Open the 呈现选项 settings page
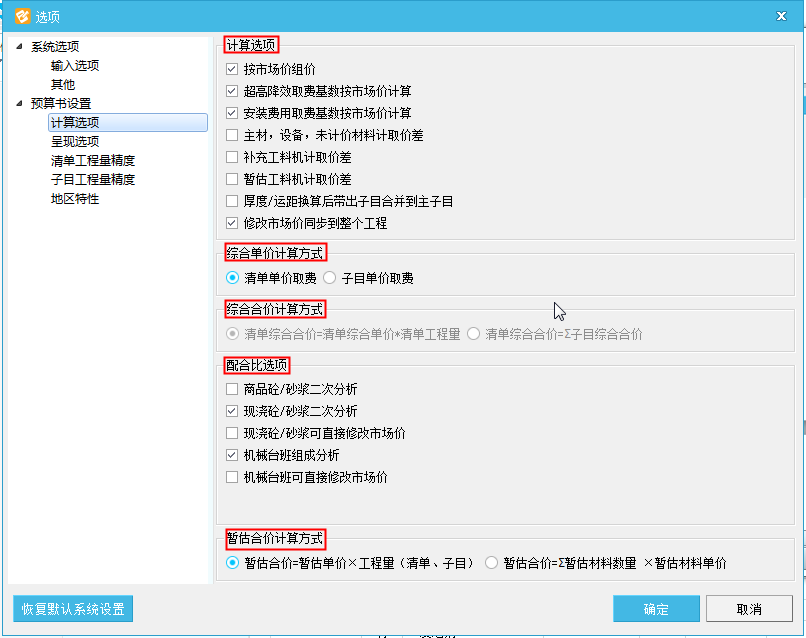 [x=75, y=142]
